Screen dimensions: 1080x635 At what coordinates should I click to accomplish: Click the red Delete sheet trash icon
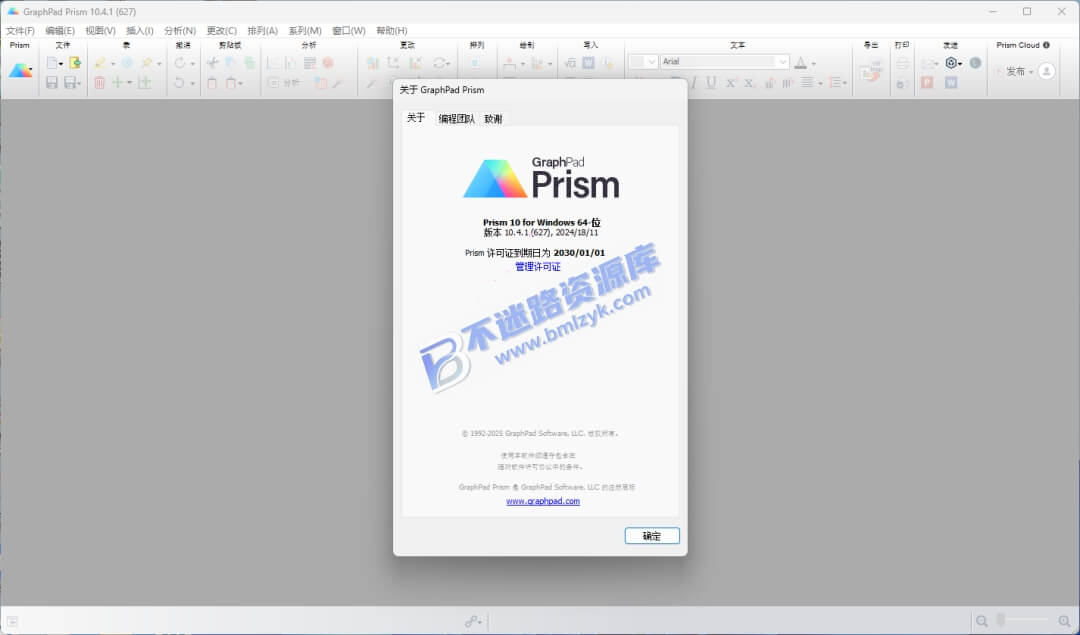(x=99, y=83)
